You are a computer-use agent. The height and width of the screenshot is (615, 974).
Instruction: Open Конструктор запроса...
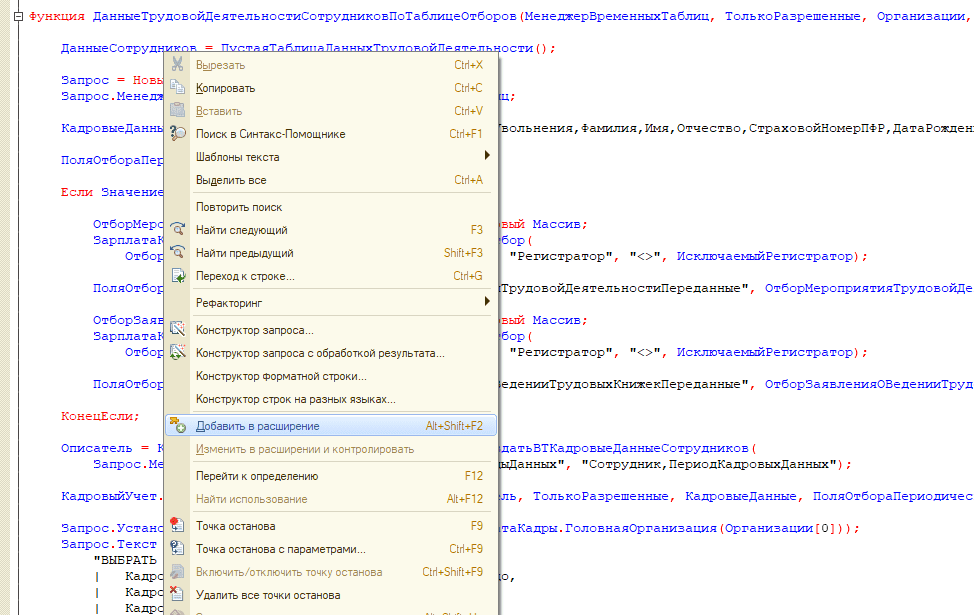331,330
